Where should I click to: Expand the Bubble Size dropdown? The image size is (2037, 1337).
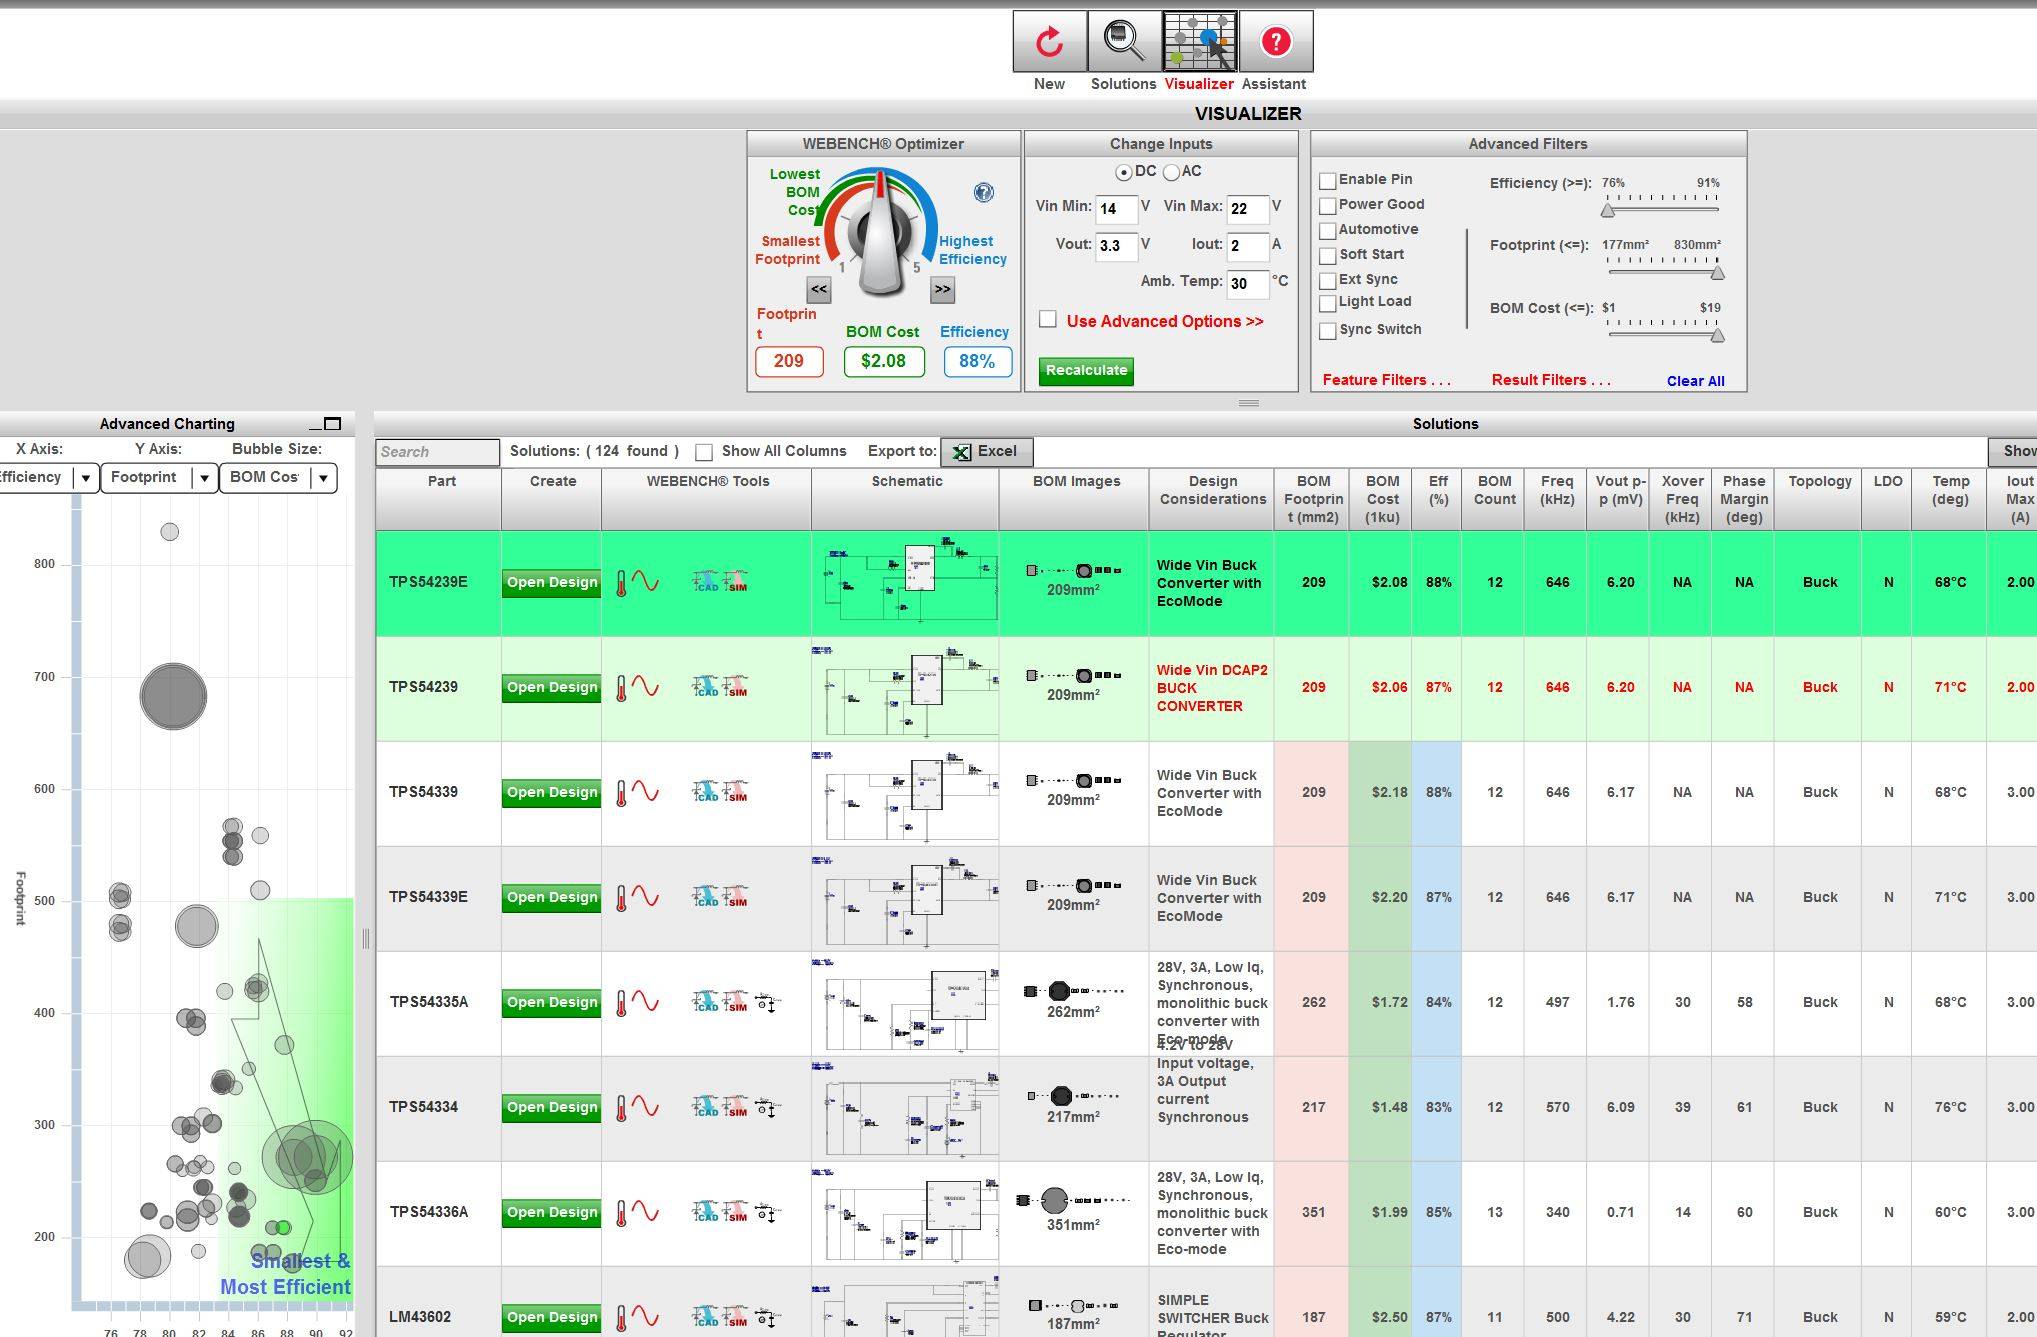[323, 478]
